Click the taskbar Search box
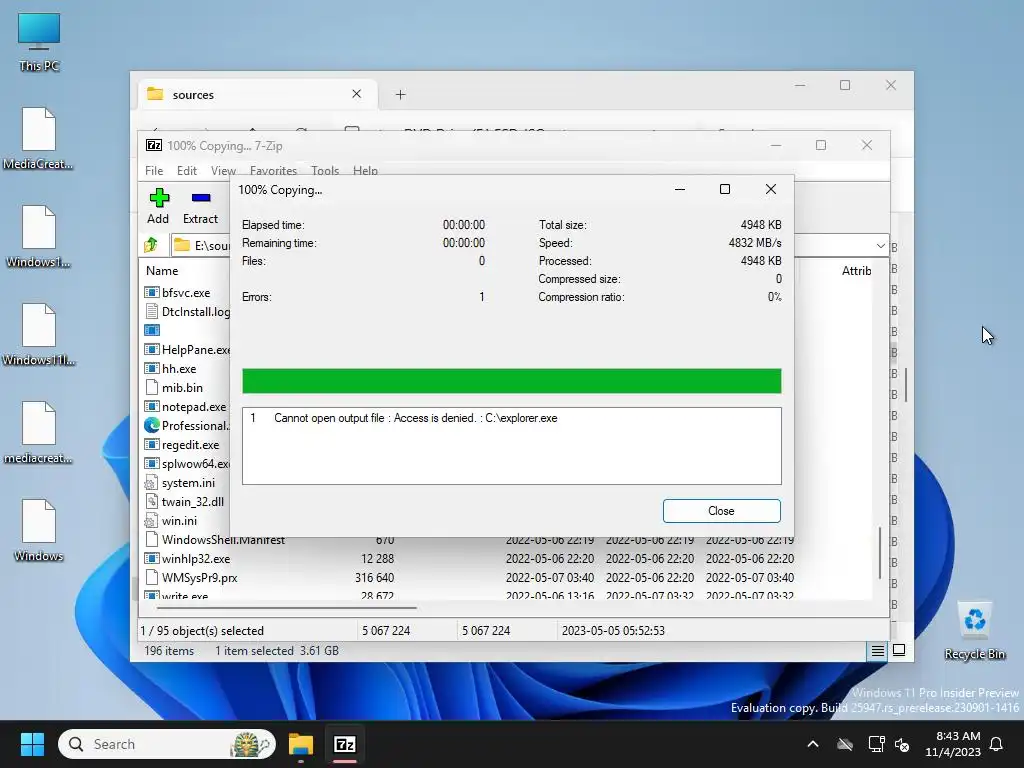 point(167,744)
